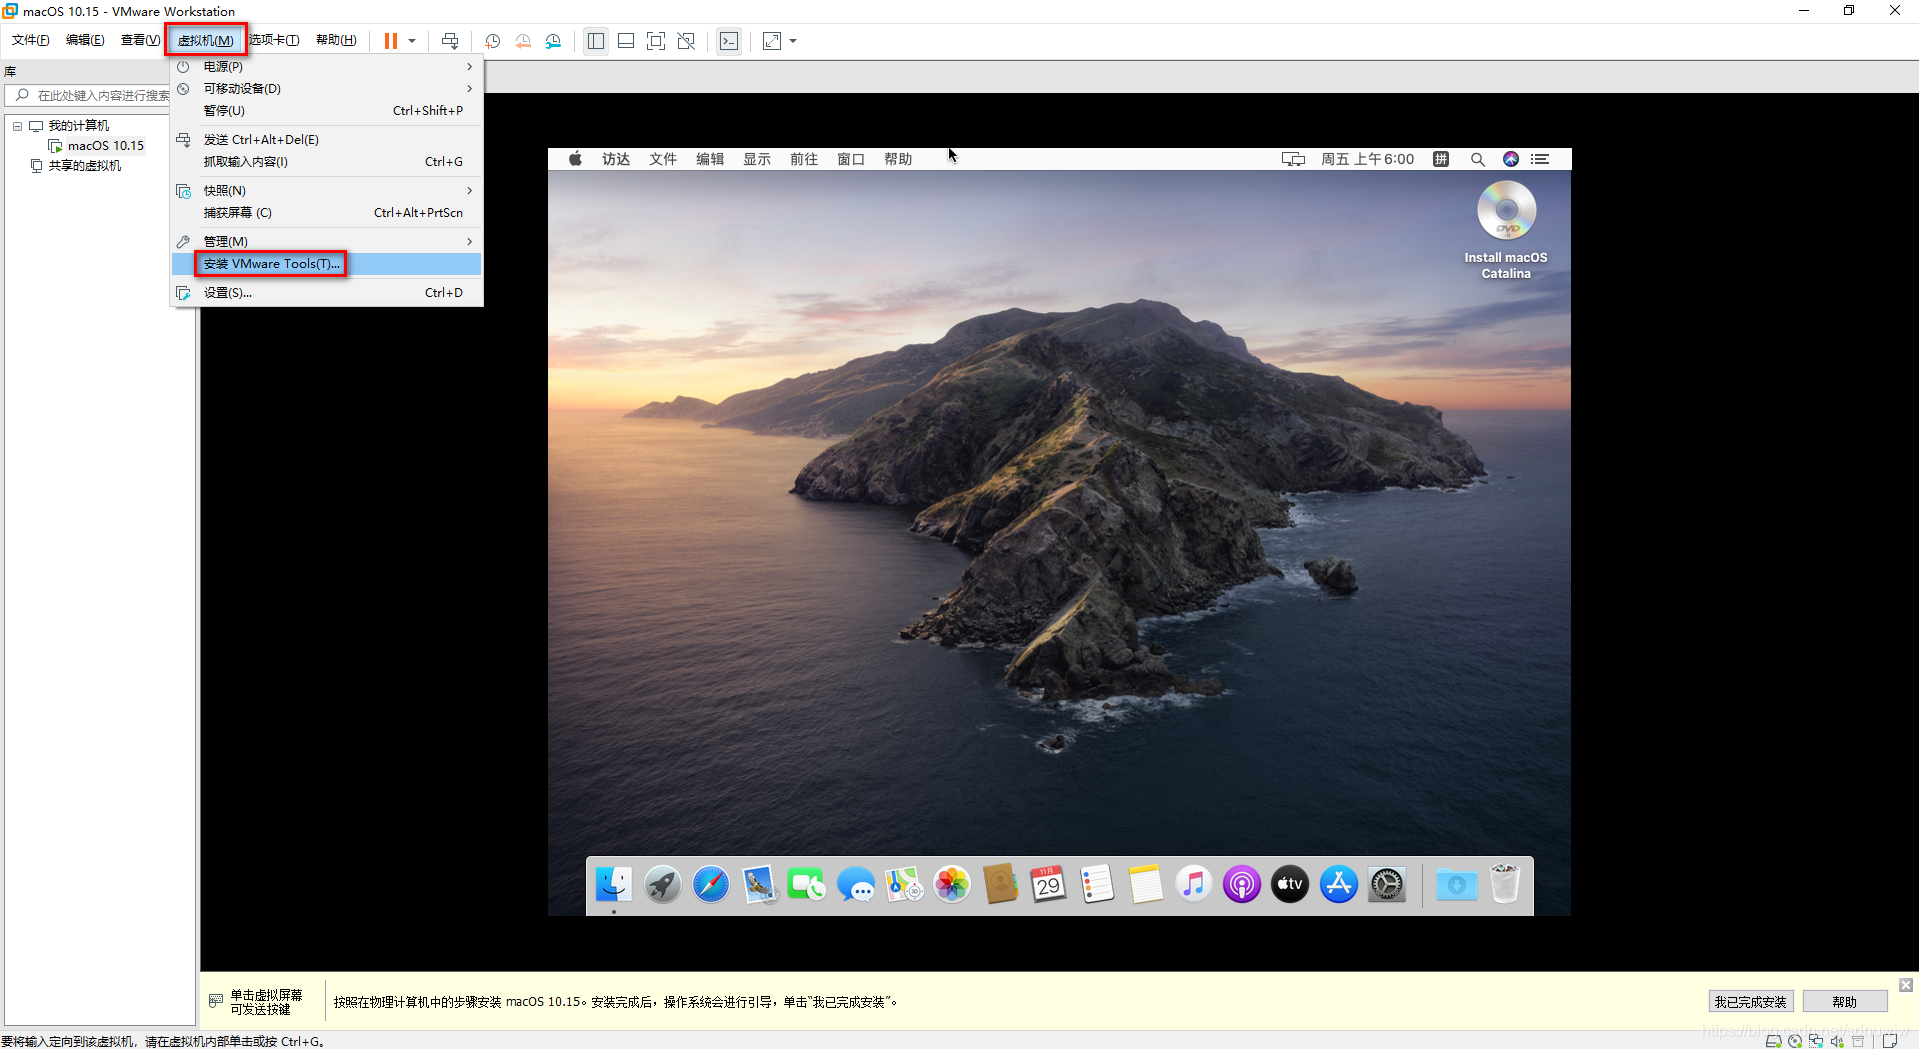Select 共享的虚拟机 in the library tree
This screenshot has width=1919, height=1049.
click(x=84, y=166)
